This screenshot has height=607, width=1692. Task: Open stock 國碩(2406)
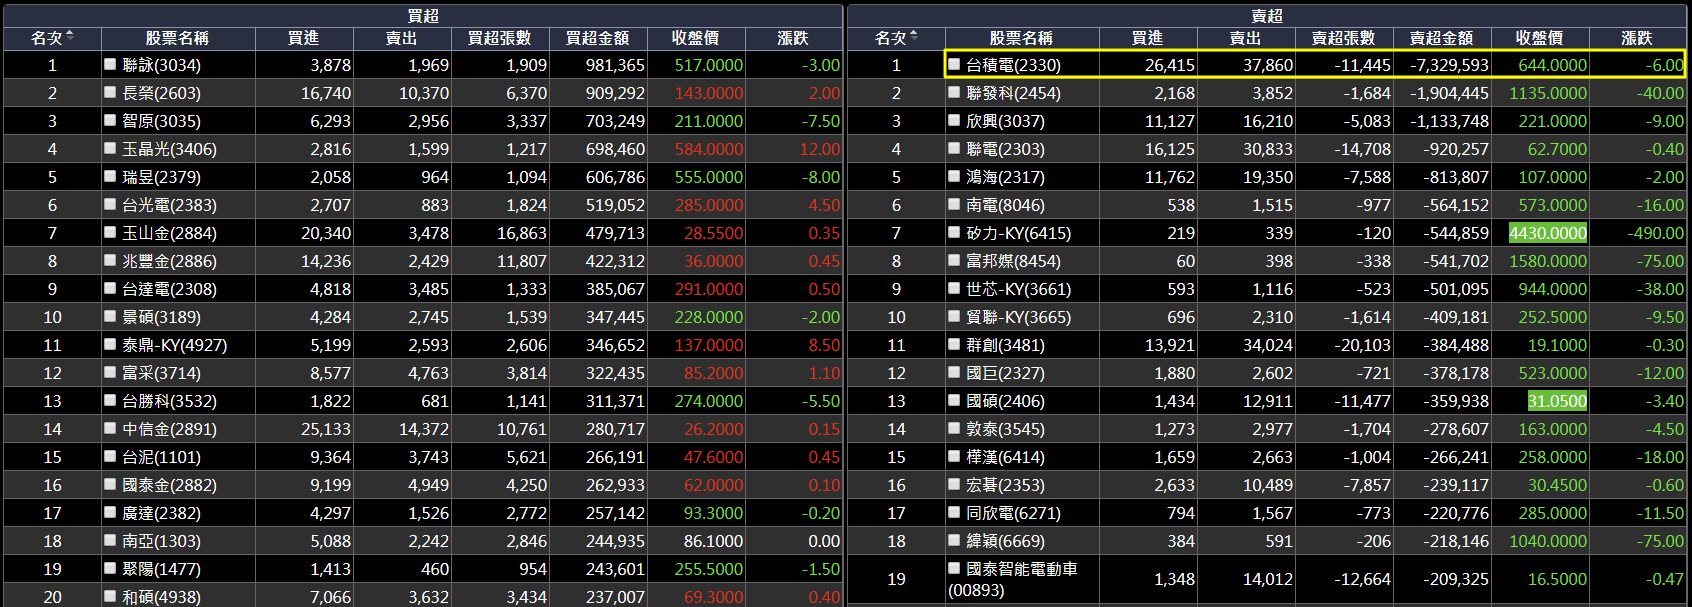pos(1005,401)
